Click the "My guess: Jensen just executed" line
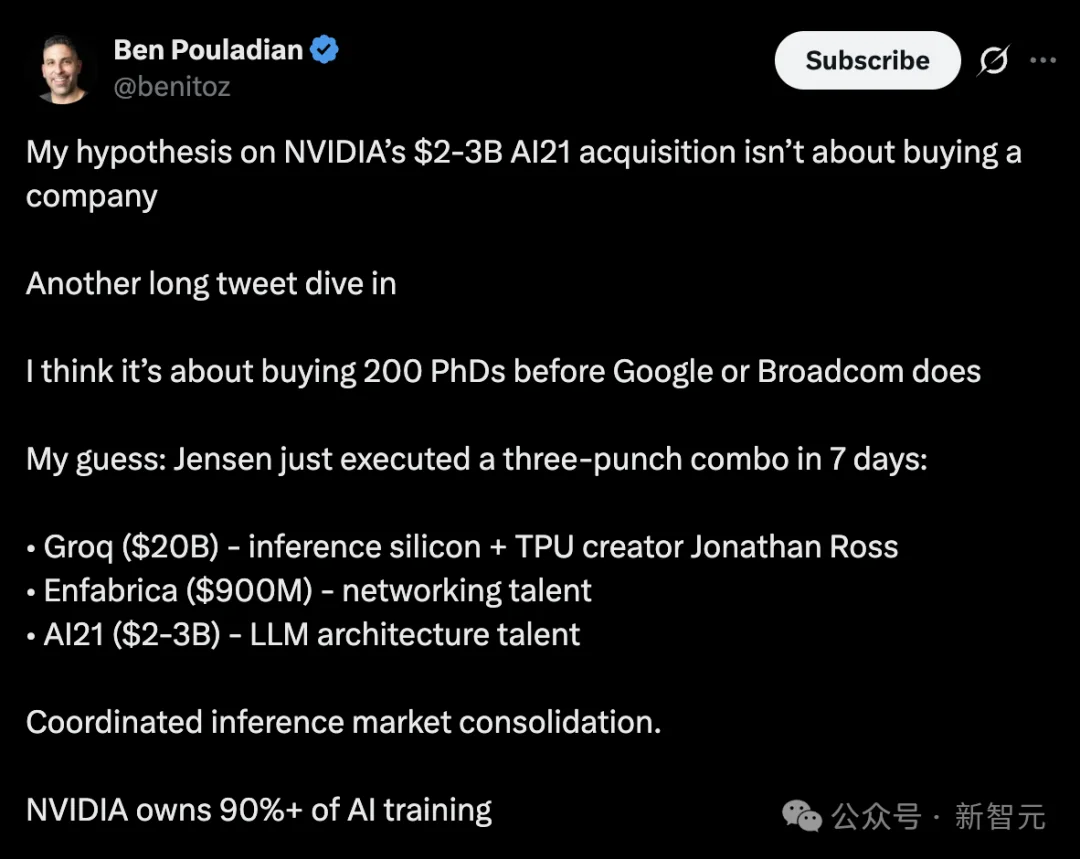Screen dimensions: 1080x859 476,459
